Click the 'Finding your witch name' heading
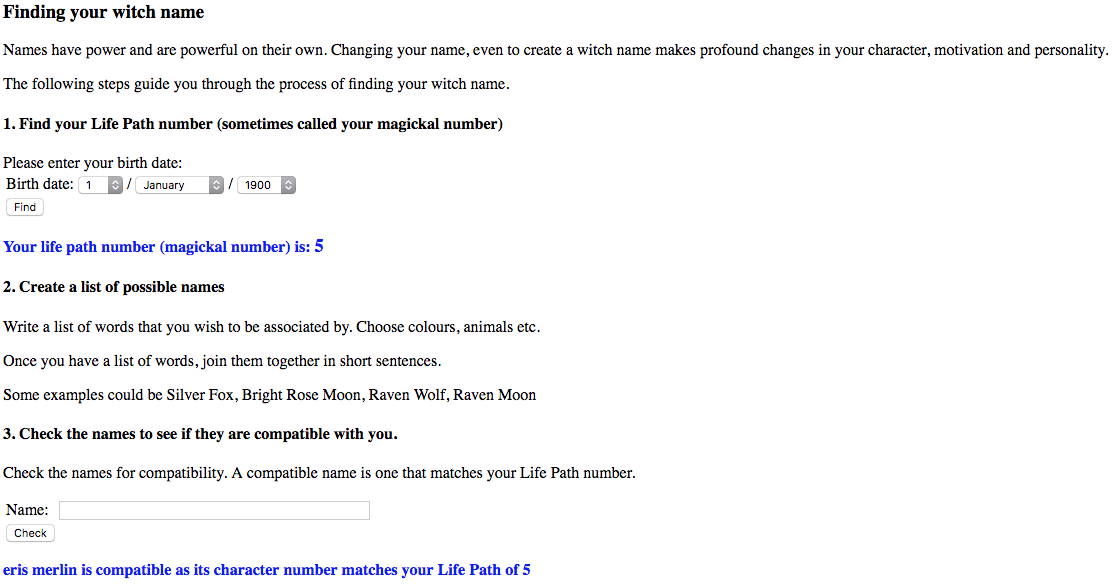The height and width of the screenshot is (584, 1117). [103, 12]
